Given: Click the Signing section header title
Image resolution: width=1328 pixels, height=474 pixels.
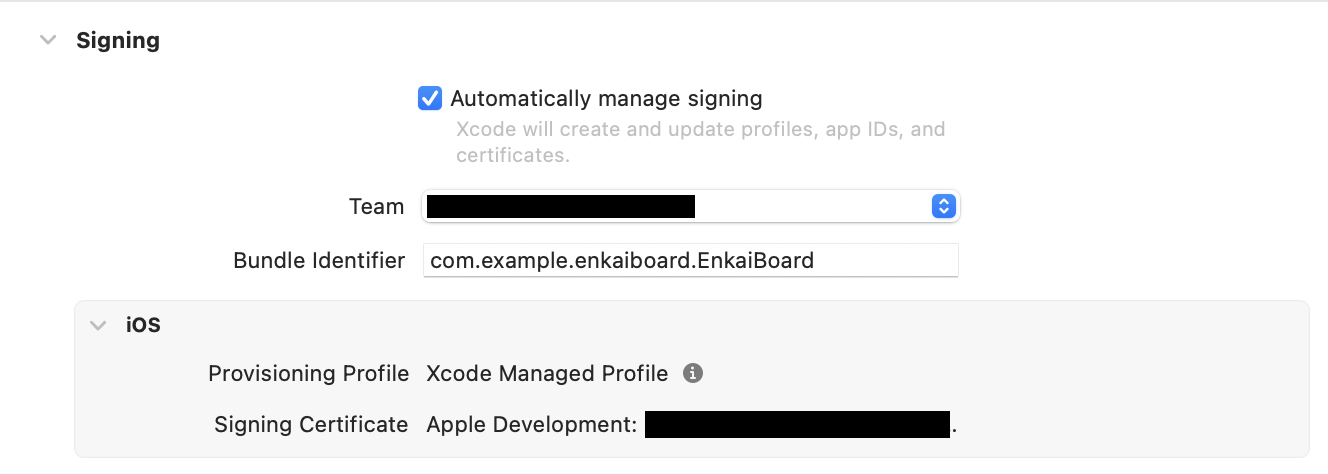Looking at the screenshot, I should 118,41.
